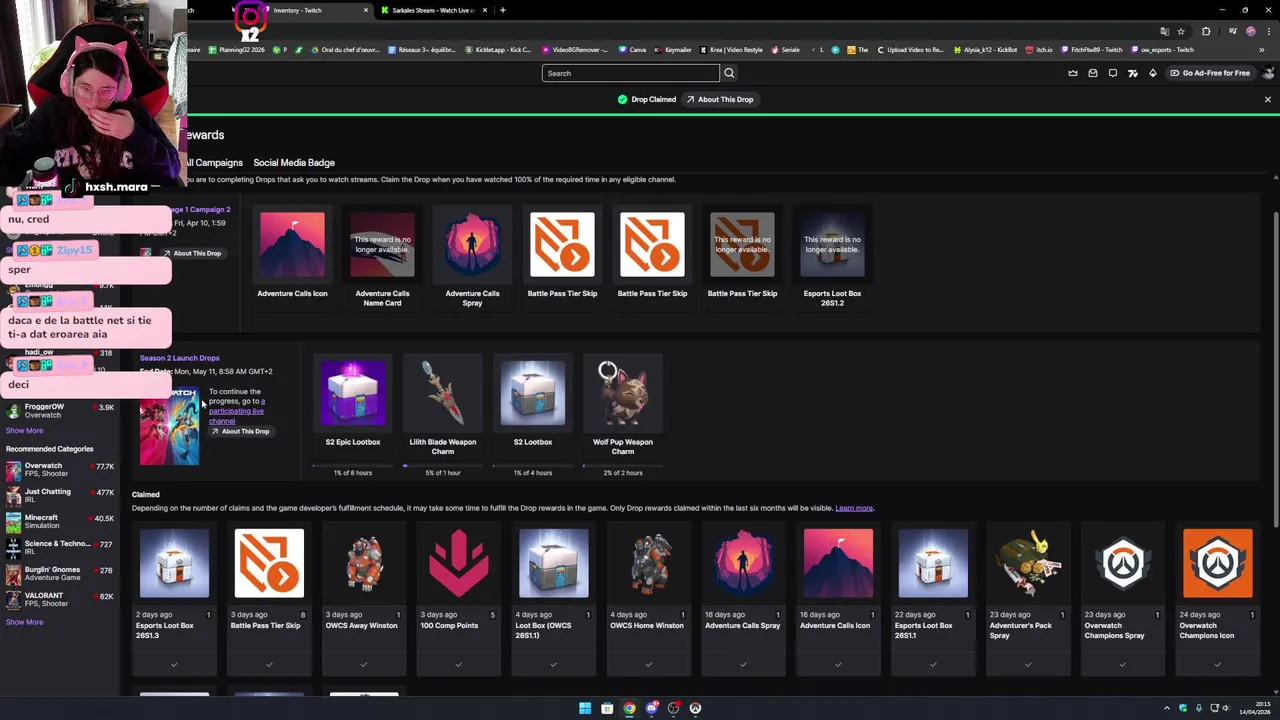
Task: Select Adventure Calls Spray campaign reward
Action: tap(472, 244)
